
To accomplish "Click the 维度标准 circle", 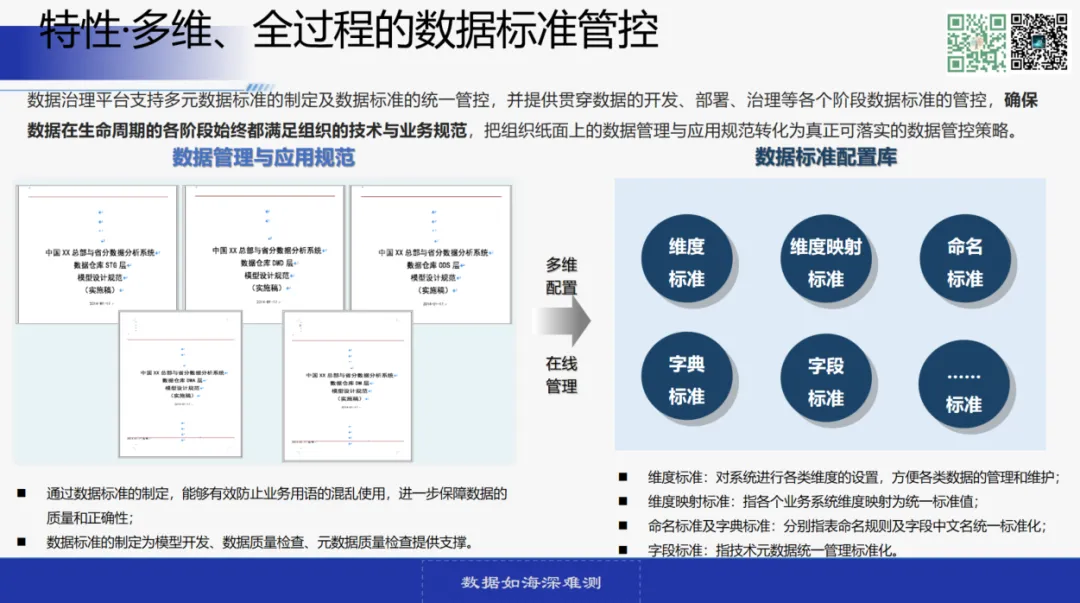I will click(x=687, y=260).
